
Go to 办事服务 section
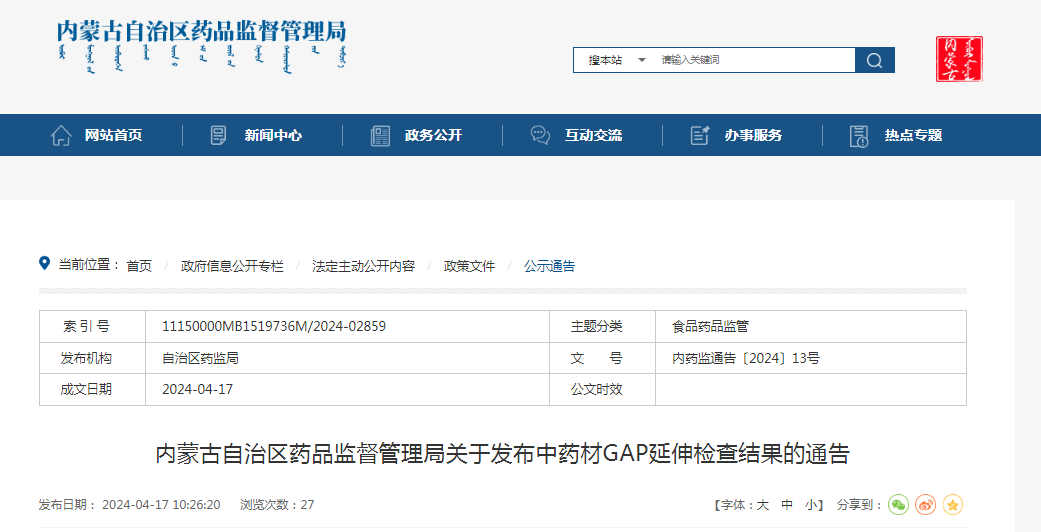point(753,135)
